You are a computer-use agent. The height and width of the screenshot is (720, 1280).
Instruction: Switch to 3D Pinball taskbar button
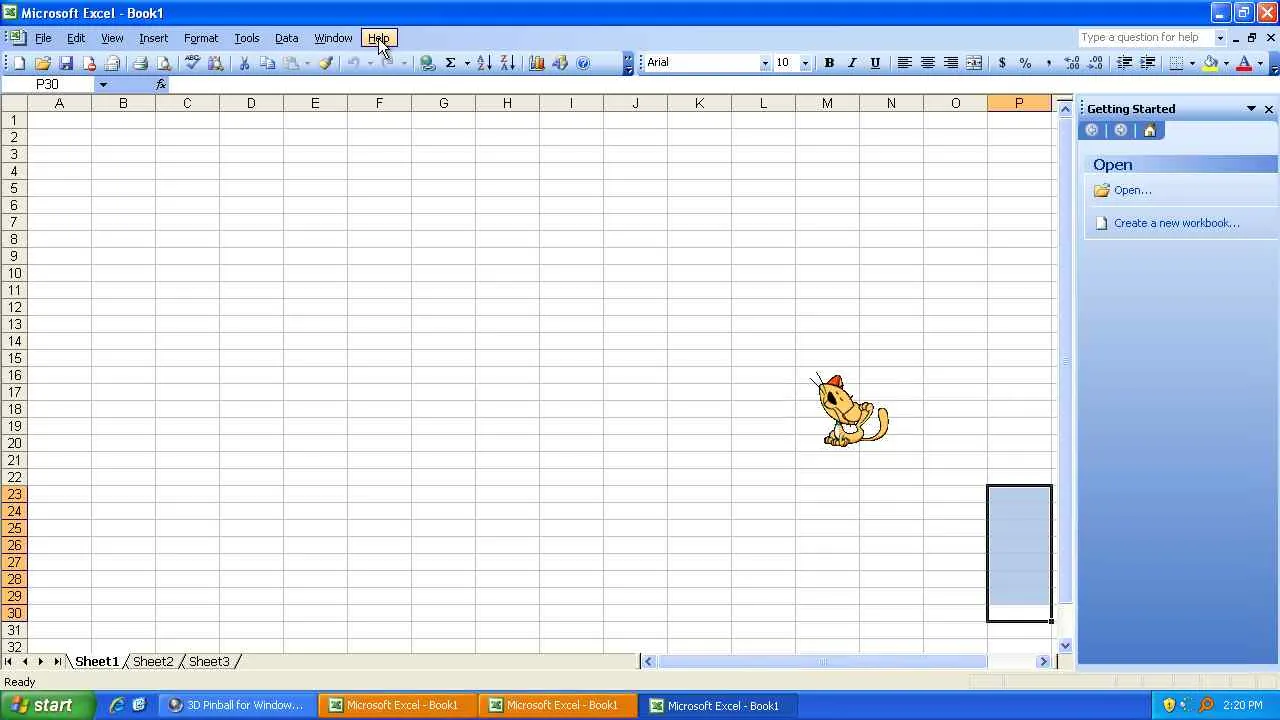(236, 705)
